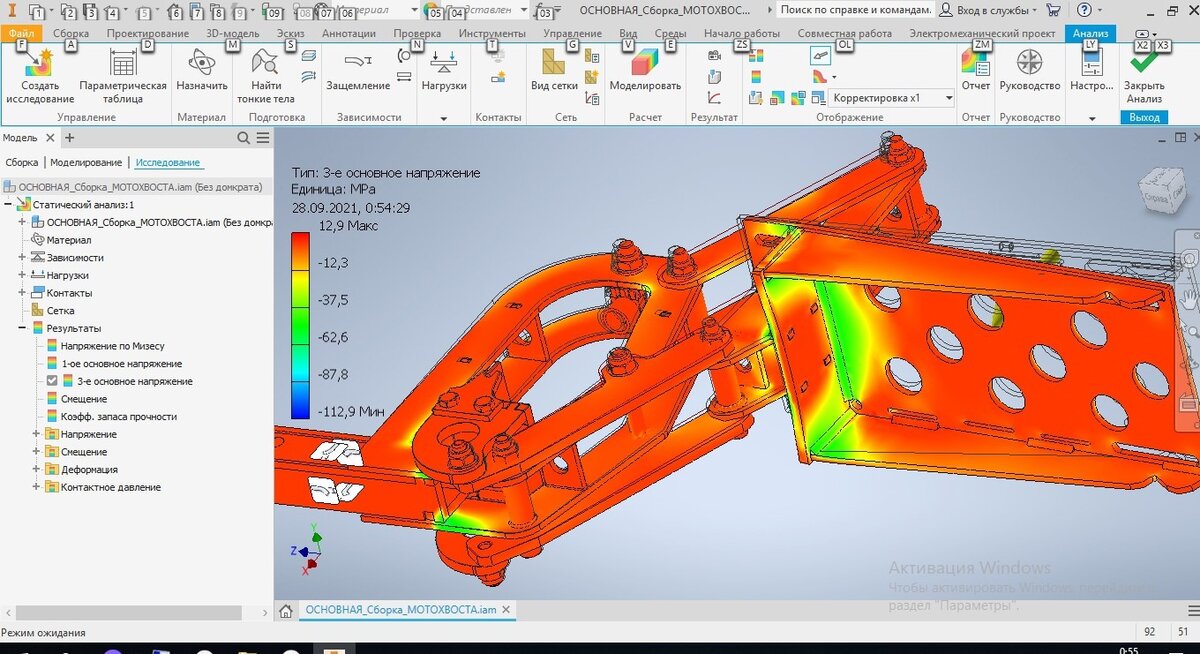Toggle the color bar display icon

pos(755,77)
